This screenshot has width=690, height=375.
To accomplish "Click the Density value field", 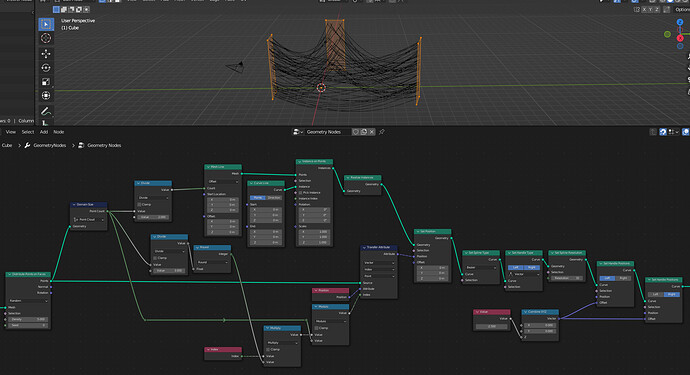I will click(x=28, y=319).
